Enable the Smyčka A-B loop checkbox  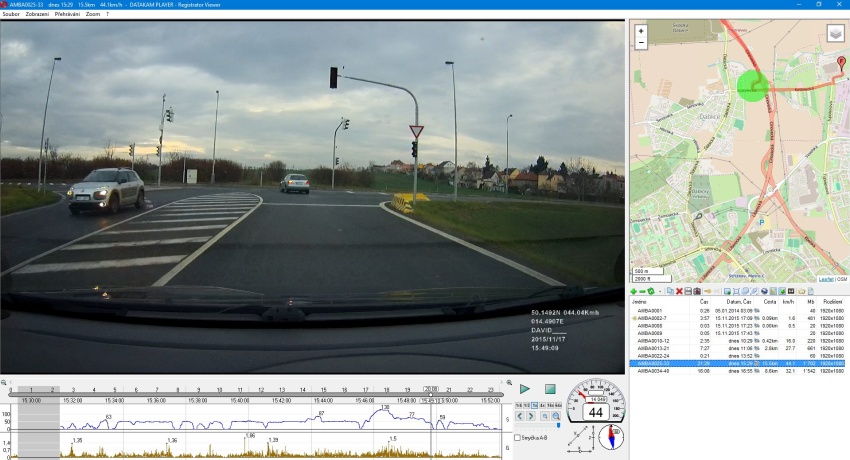point(517,437)
